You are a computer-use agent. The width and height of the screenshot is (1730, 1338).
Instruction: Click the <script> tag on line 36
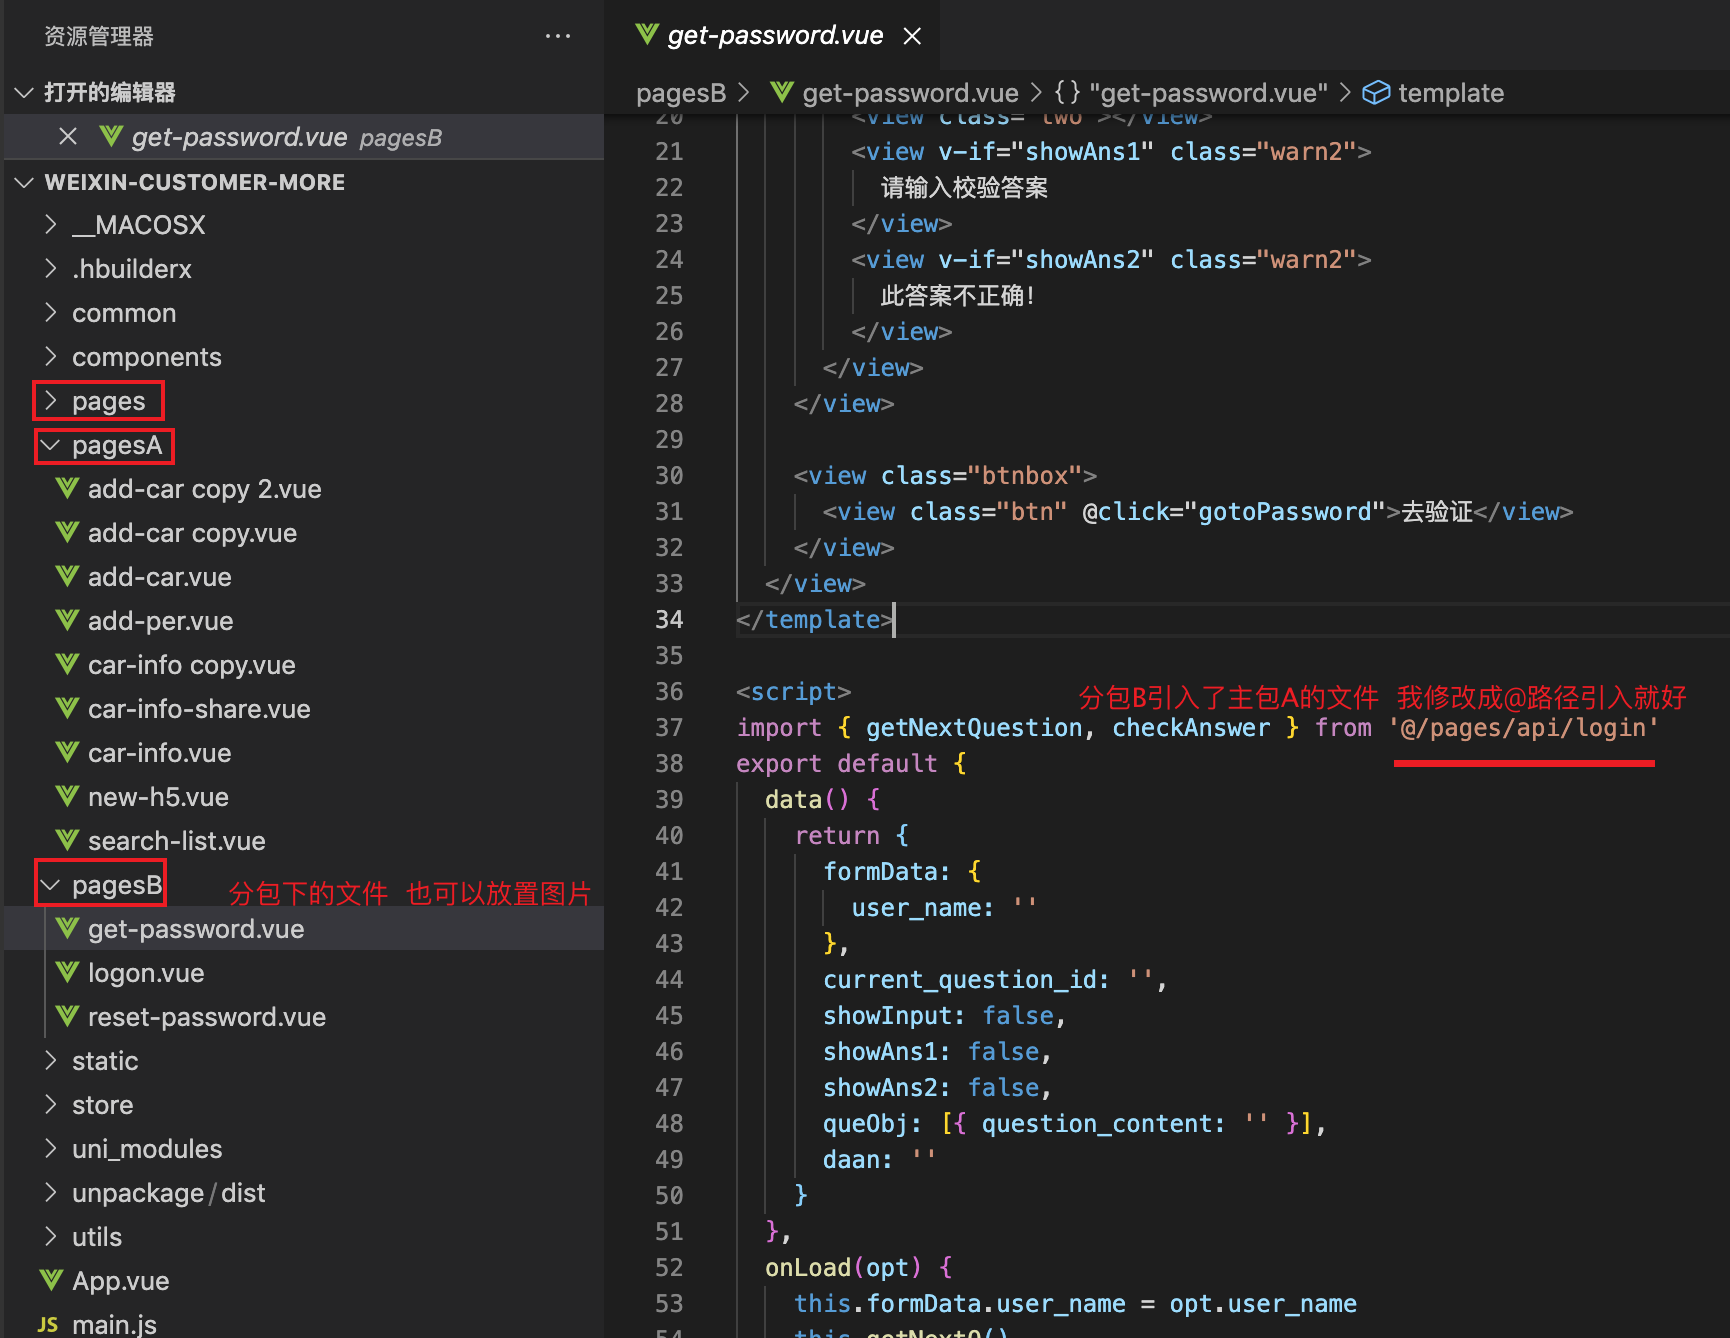(x=794, y=692)
